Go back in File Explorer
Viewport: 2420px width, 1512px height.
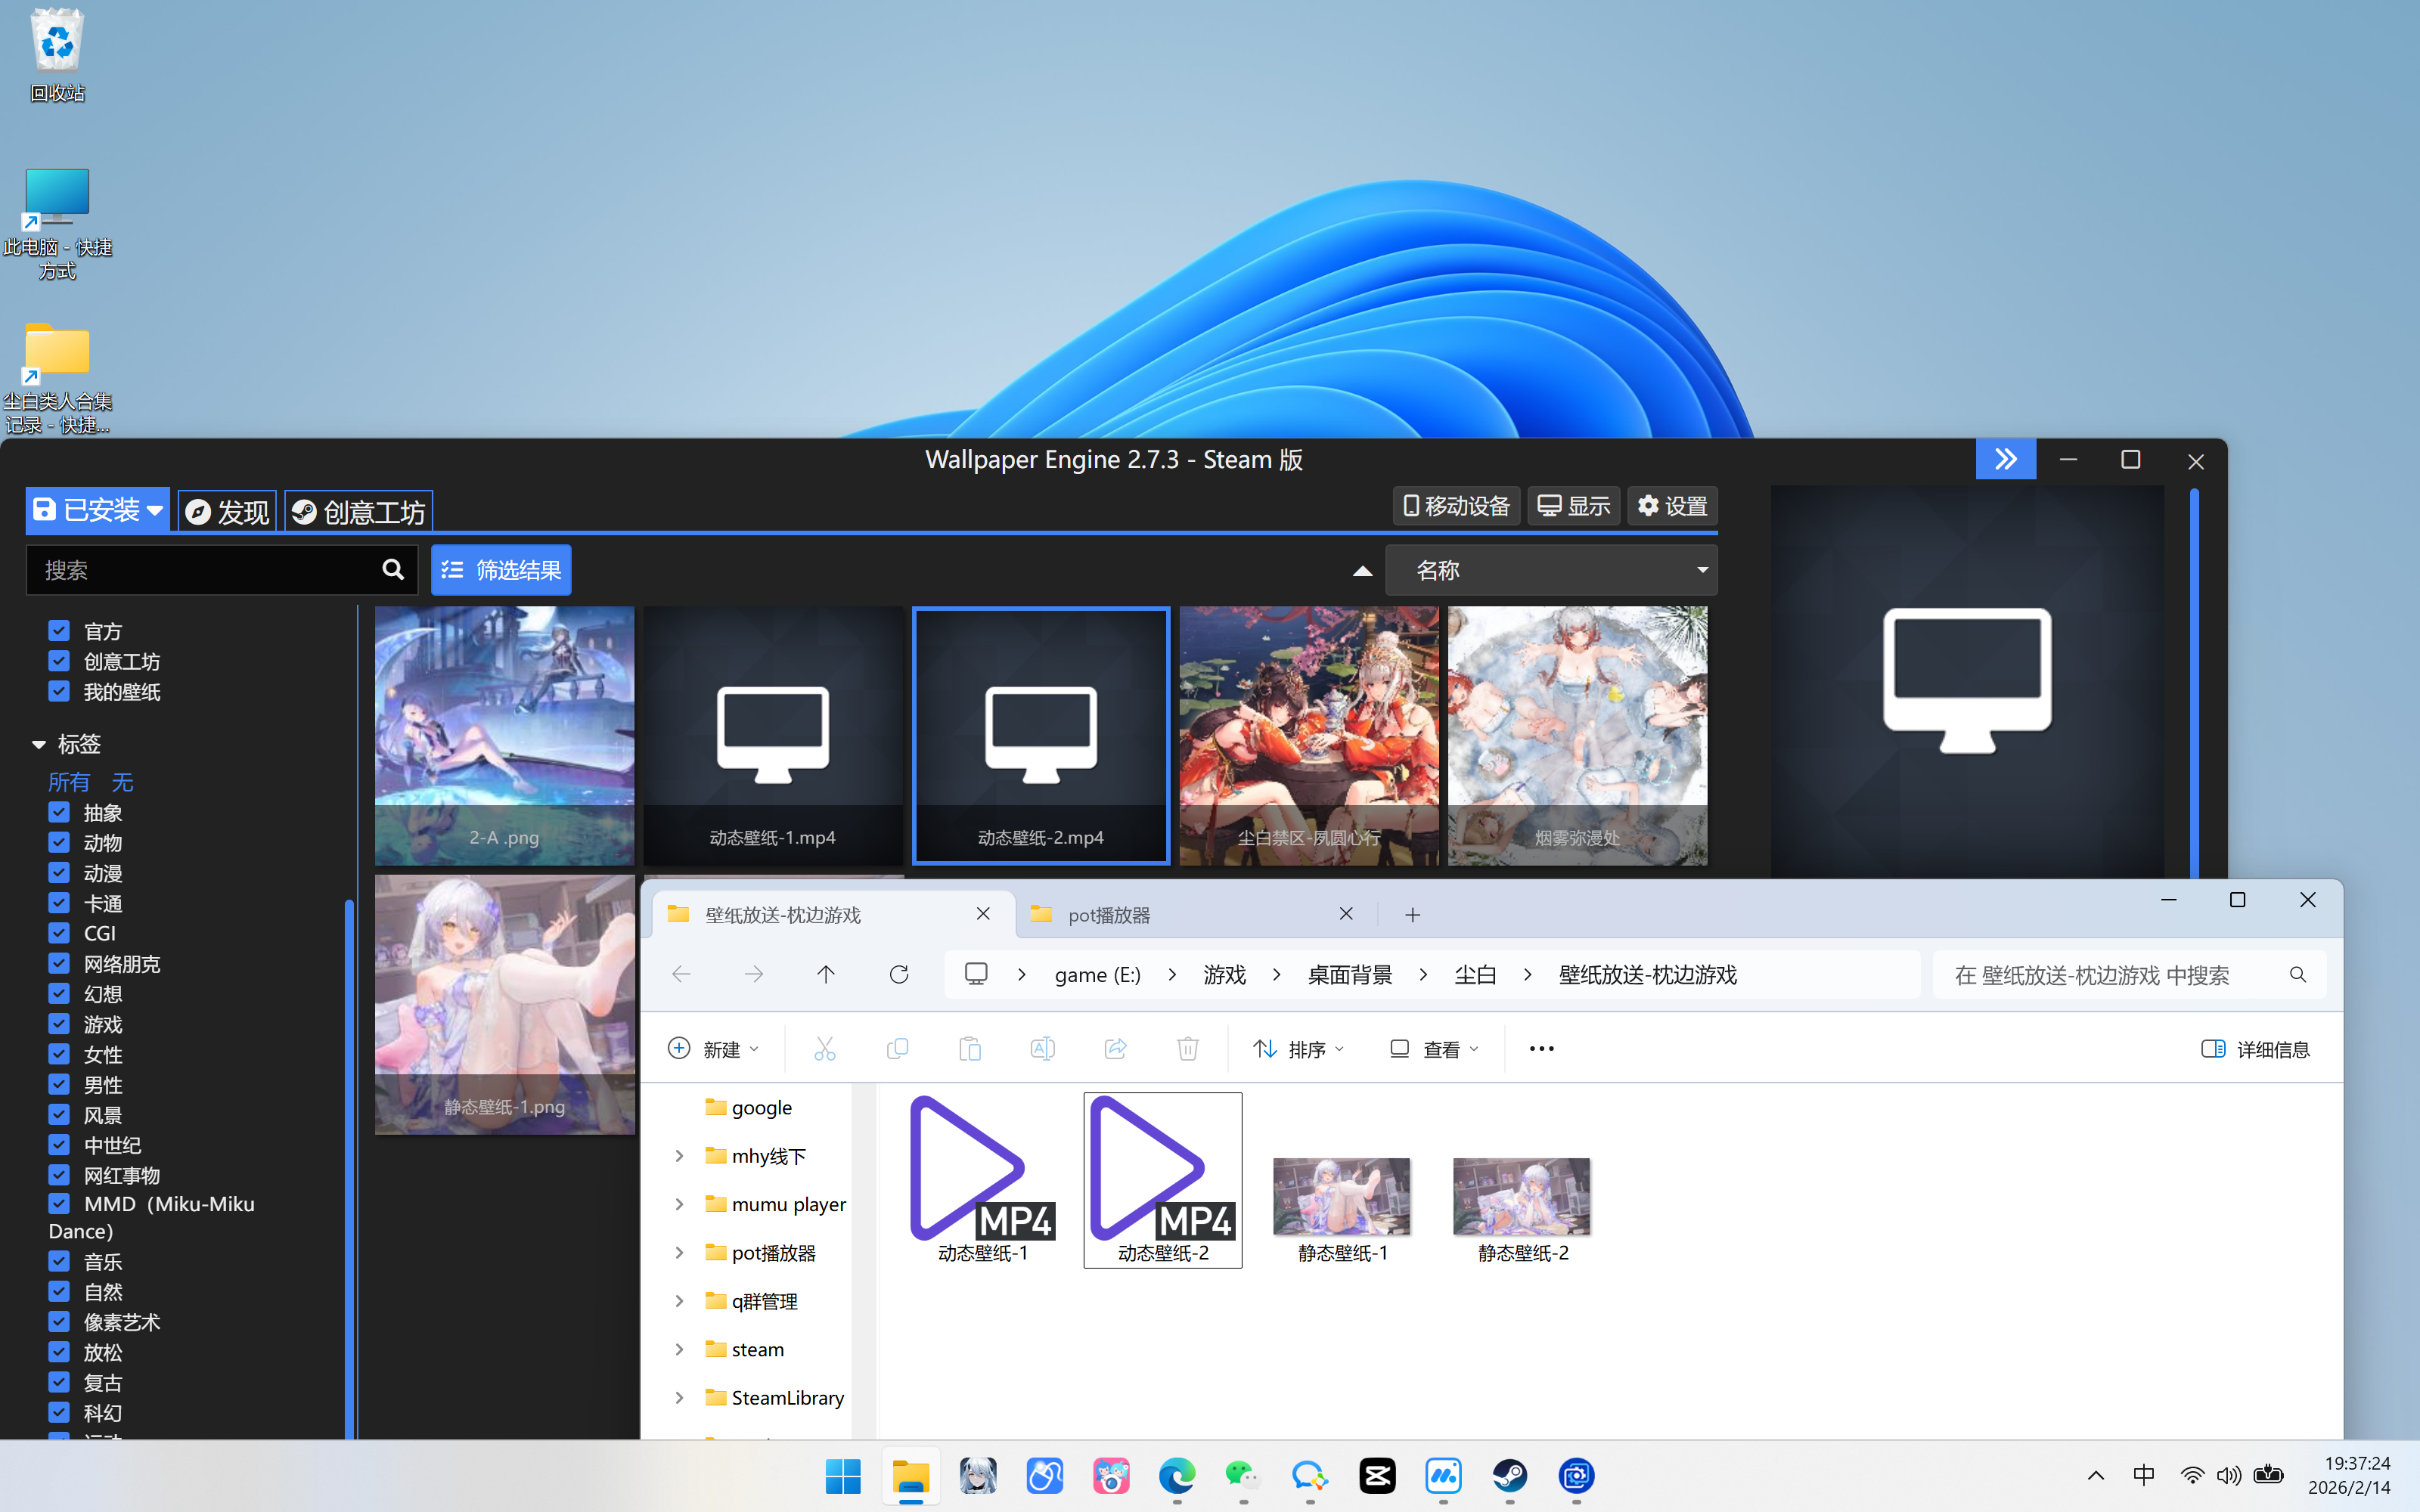(682, 974)
